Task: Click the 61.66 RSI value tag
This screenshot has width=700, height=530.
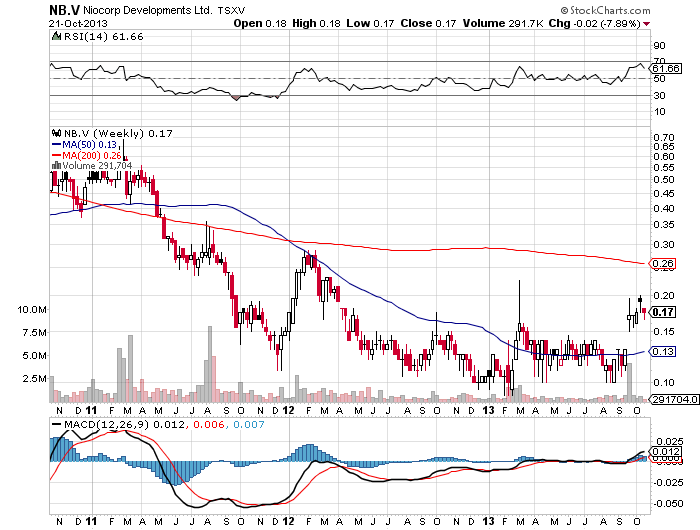Action: tap(666, 68)
